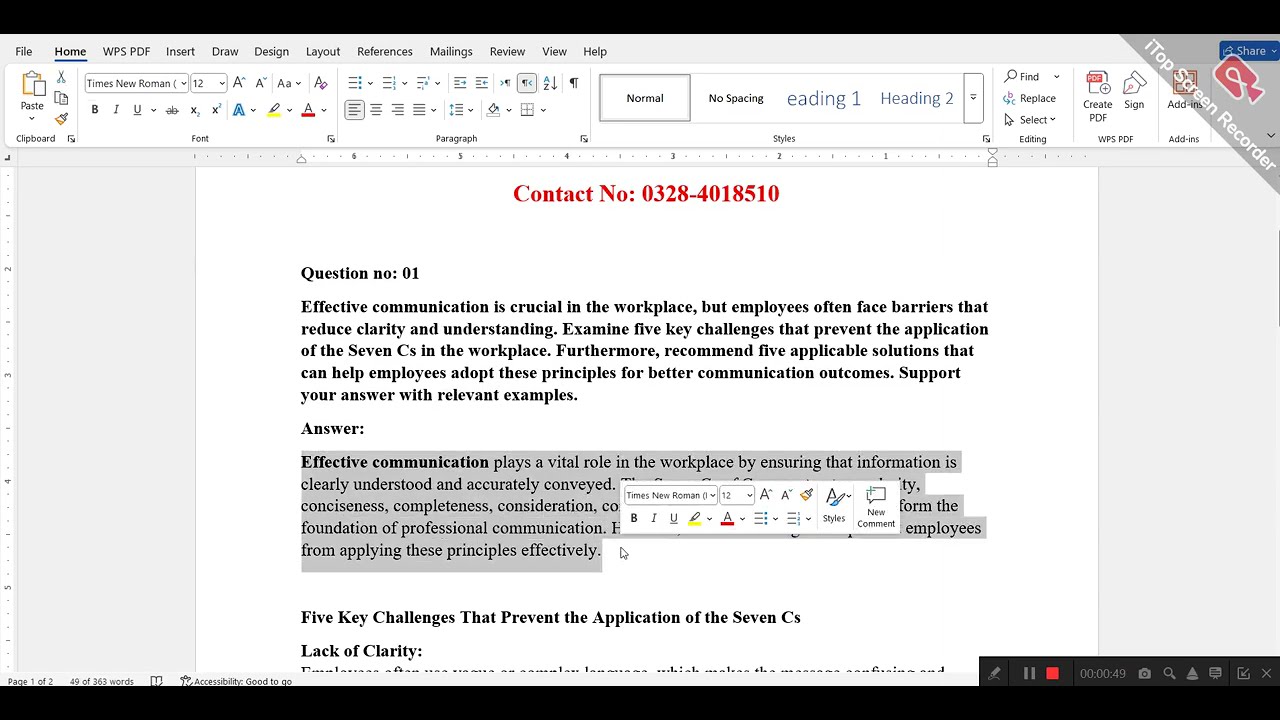Decrease paragraph indent
1280x720 pixels.
pyautogui.click(x=460, y=83)
